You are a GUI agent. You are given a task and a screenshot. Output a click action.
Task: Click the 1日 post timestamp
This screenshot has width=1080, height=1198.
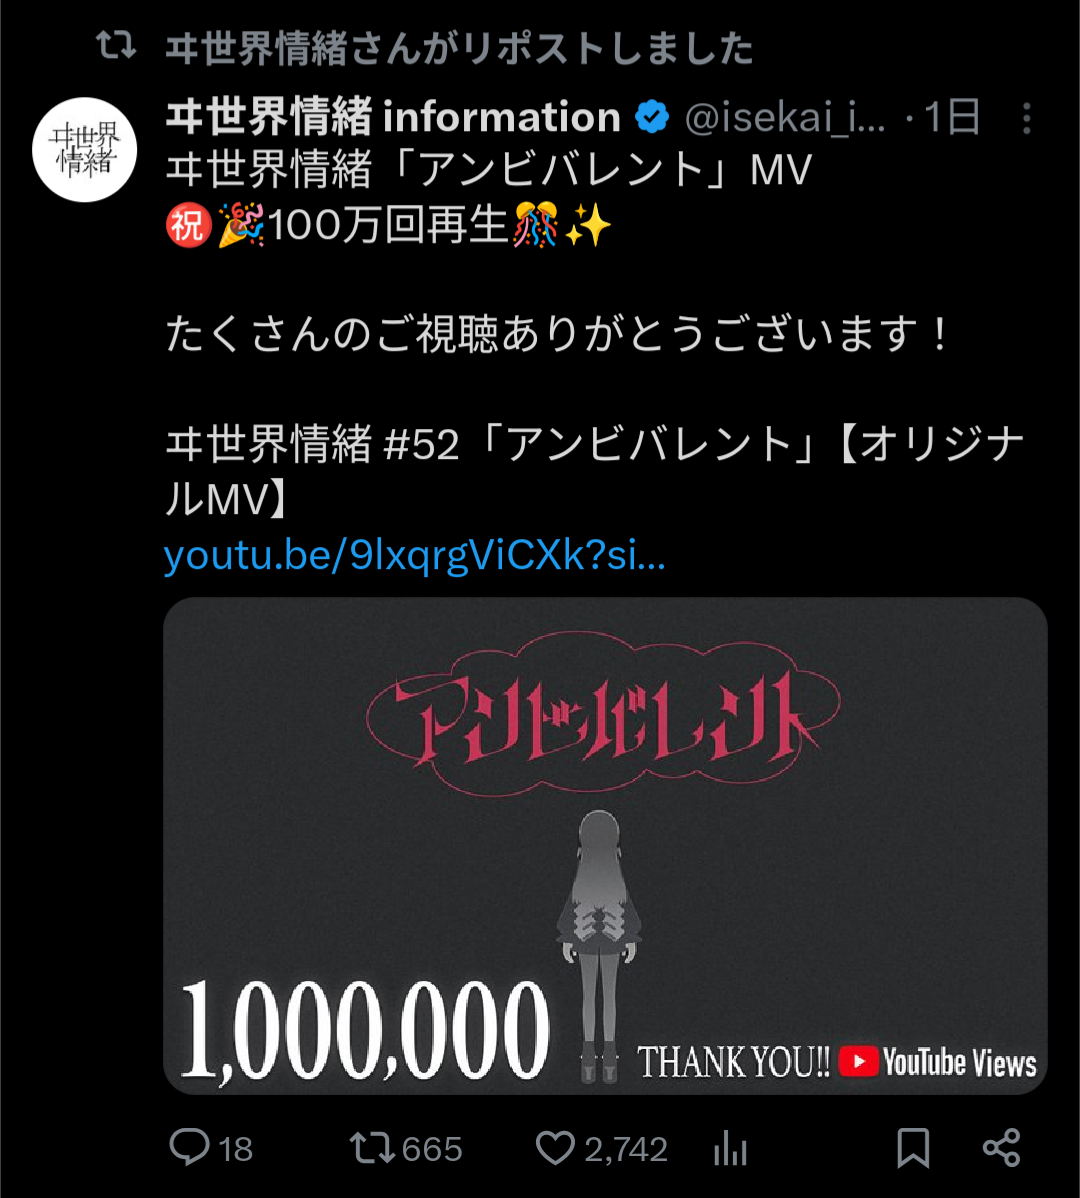(952, 117)
